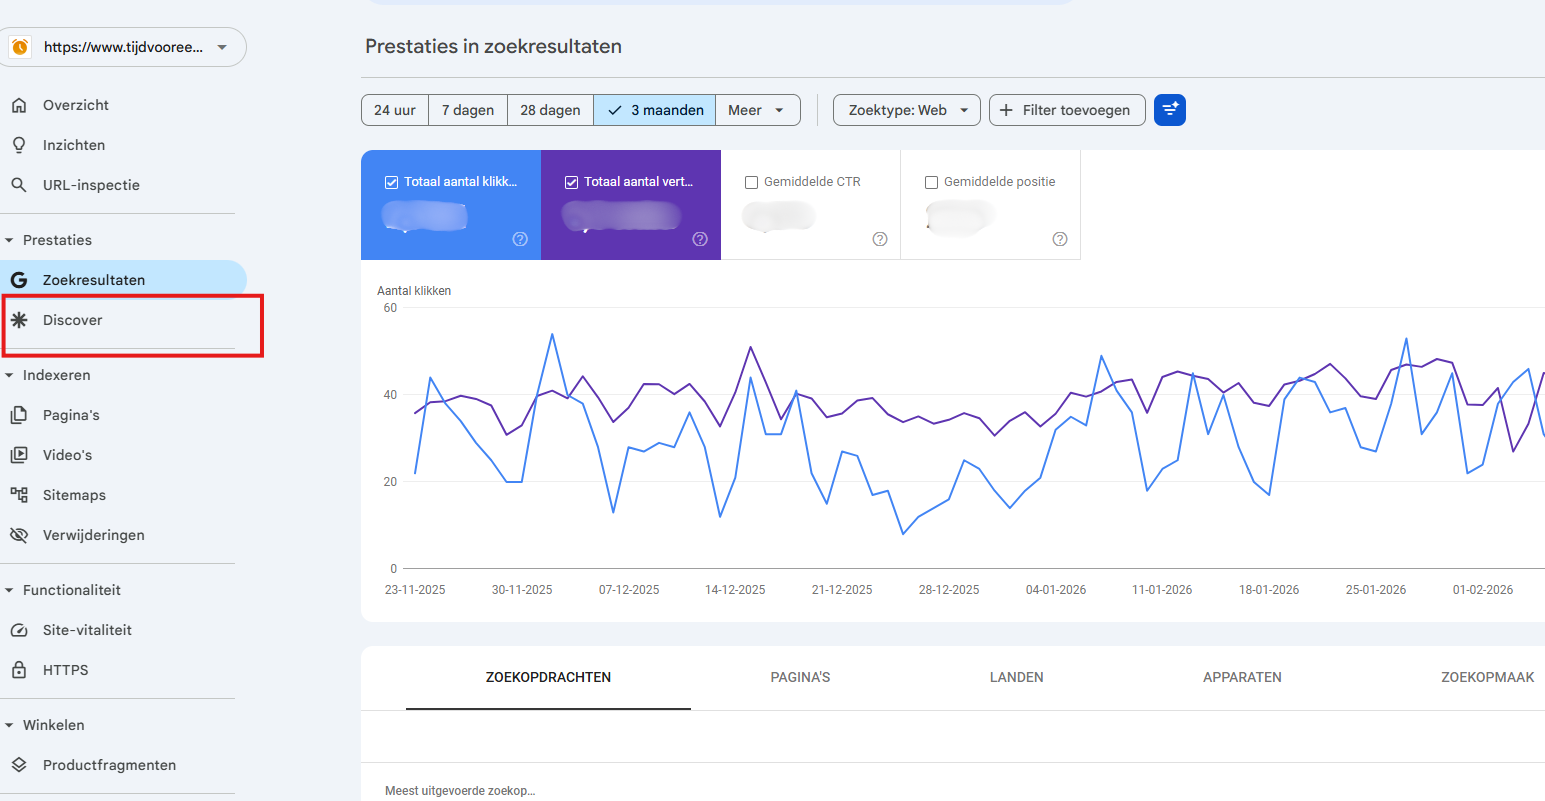The width and height of the screenshot is (1545, 801).
Task: Enable the Gemiddelde CTR checkbox
Action: point(751,181)
